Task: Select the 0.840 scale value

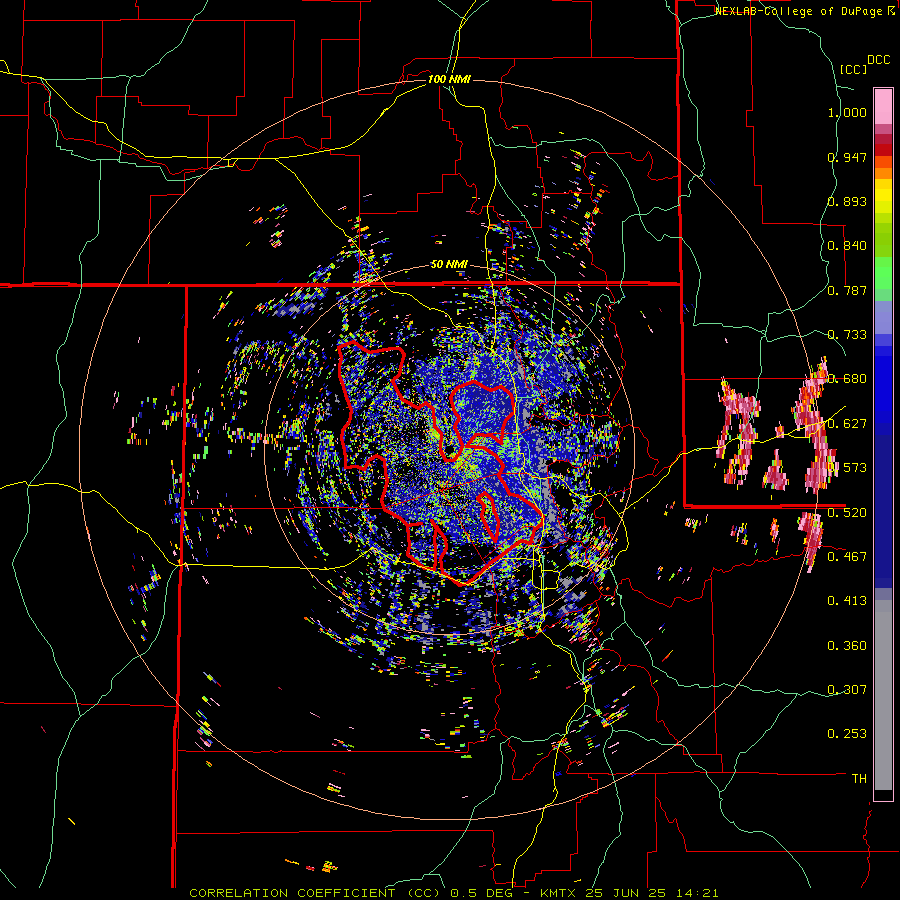Action: [x=847, y=246]
